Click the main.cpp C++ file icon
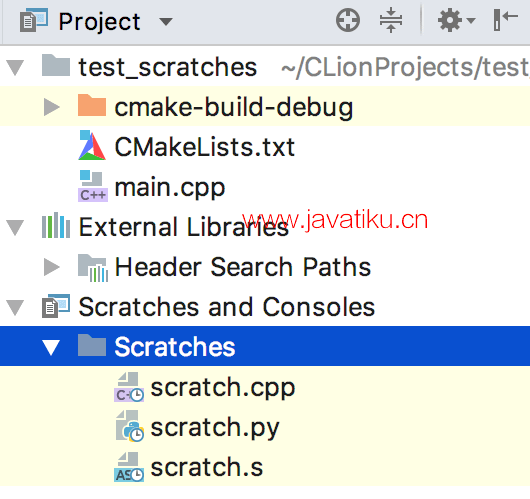 tap(93, 186)
